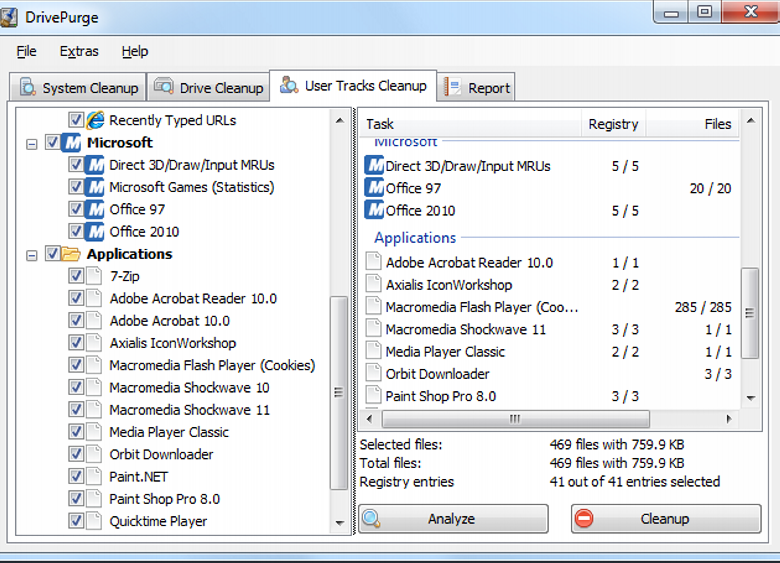Uncheck the 7-Zip checkbox

(x=76, y=276)
